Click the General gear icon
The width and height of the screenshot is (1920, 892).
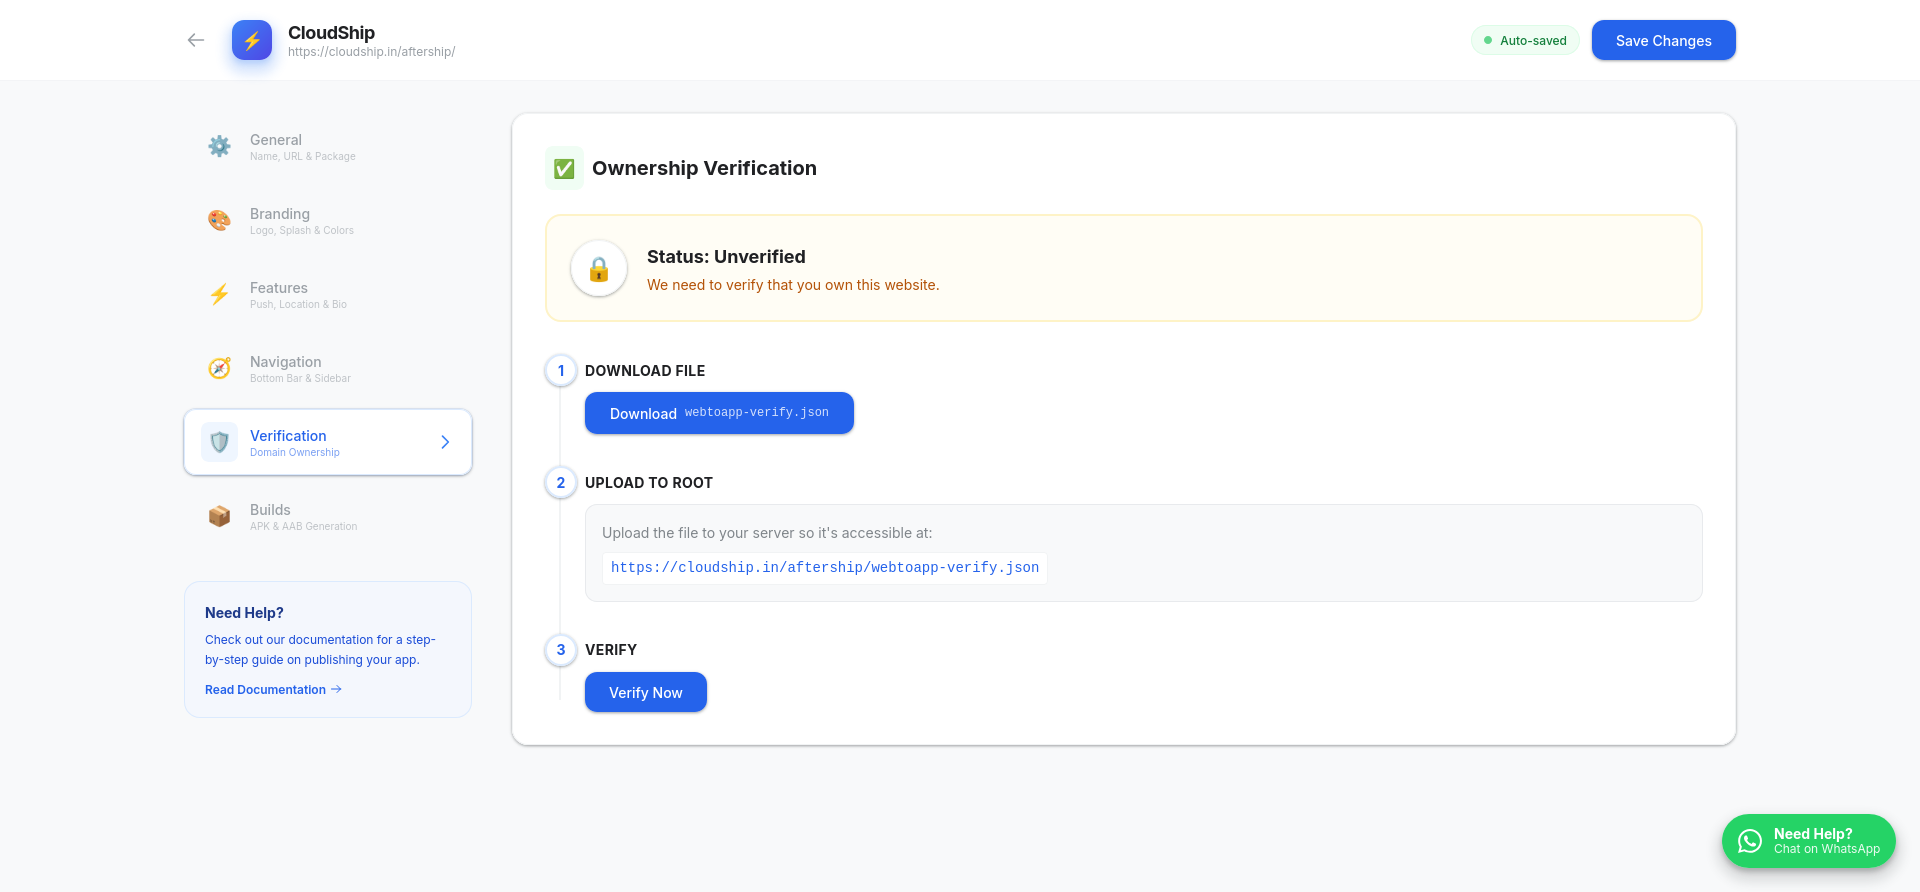click(219, 146)
